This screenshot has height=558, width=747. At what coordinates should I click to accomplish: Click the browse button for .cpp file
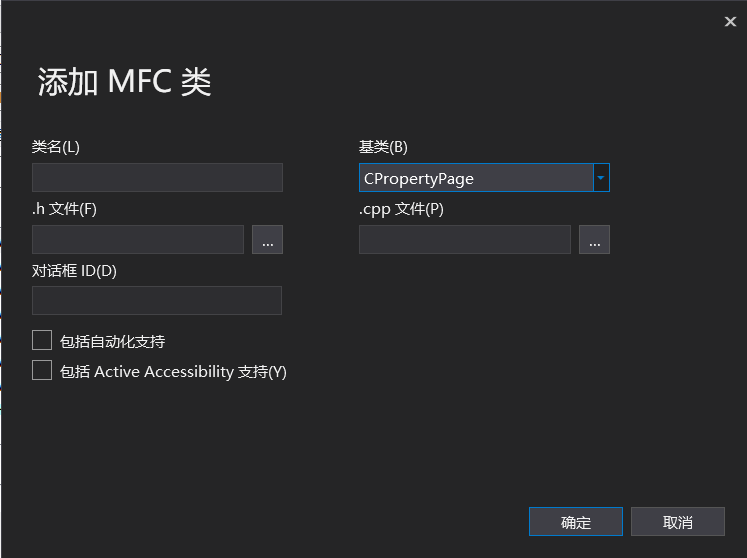tap(594, 240)
